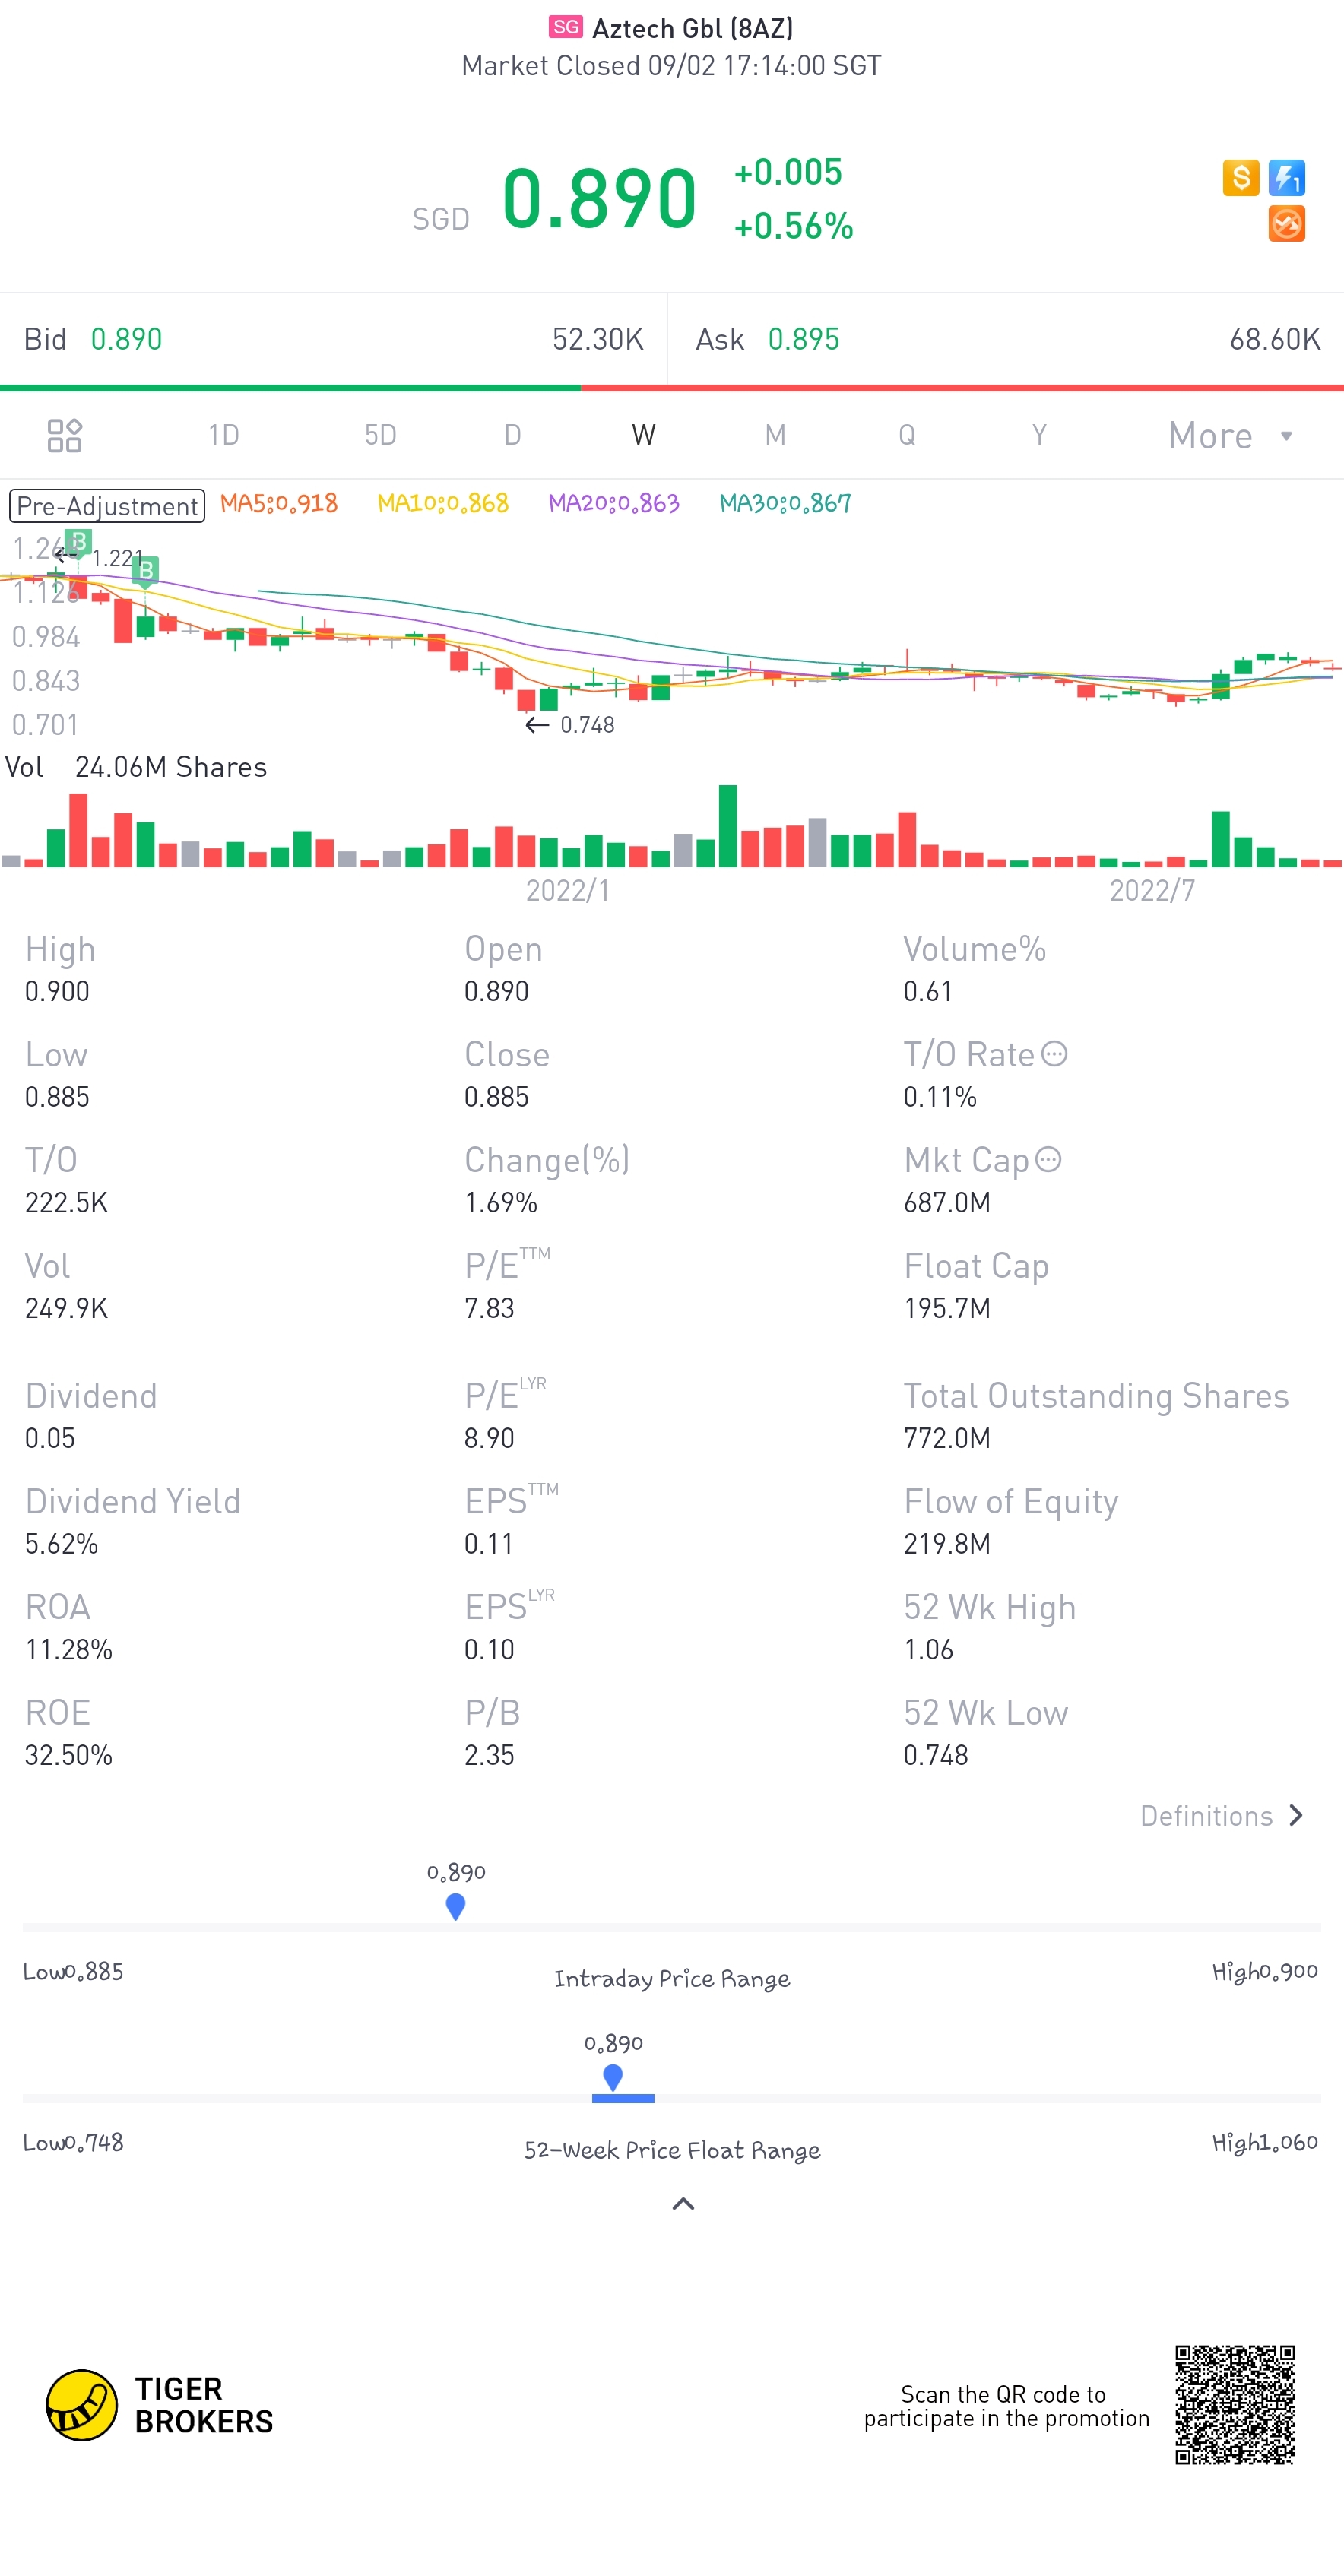1344x2576 pixels.
Task: Switch to the 1D chart tab
Action: point(223,435)
